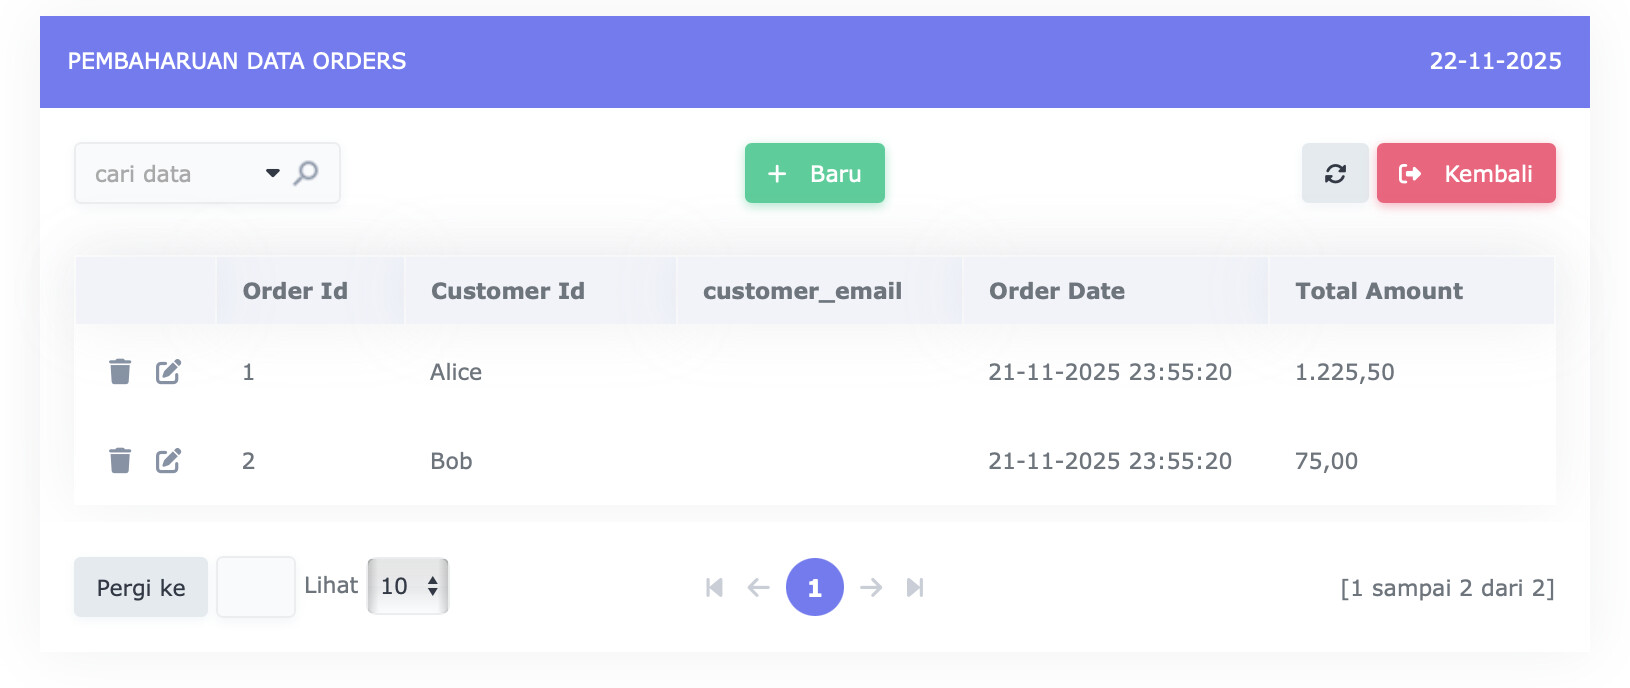Go to the previous page
This screenshot has height=688, width=1630.
pyautogui.click(x=758, y=588)
